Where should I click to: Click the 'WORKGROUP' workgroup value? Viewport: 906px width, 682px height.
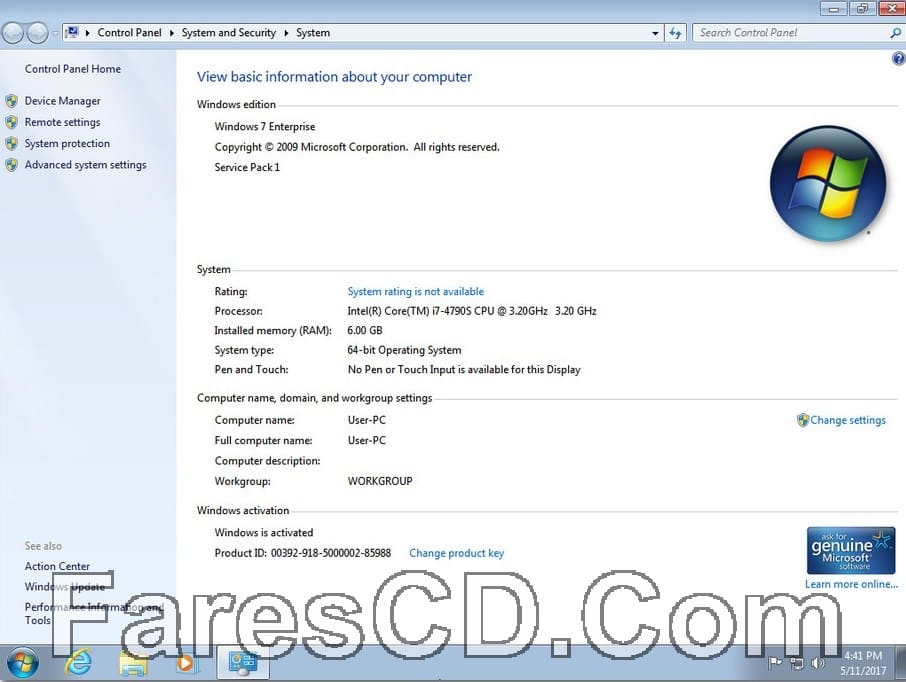(380, 481)
